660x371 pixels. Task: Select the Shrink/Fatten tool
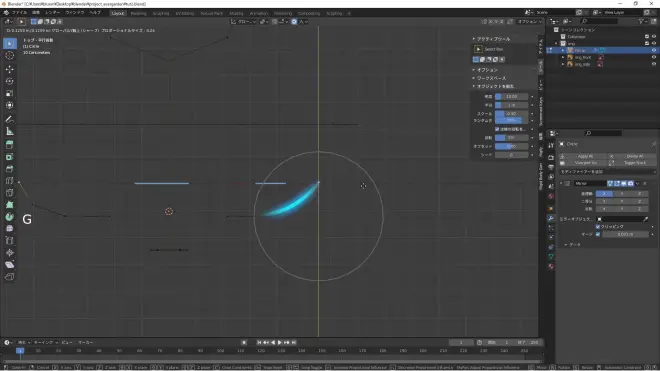(x=10, y=253)
